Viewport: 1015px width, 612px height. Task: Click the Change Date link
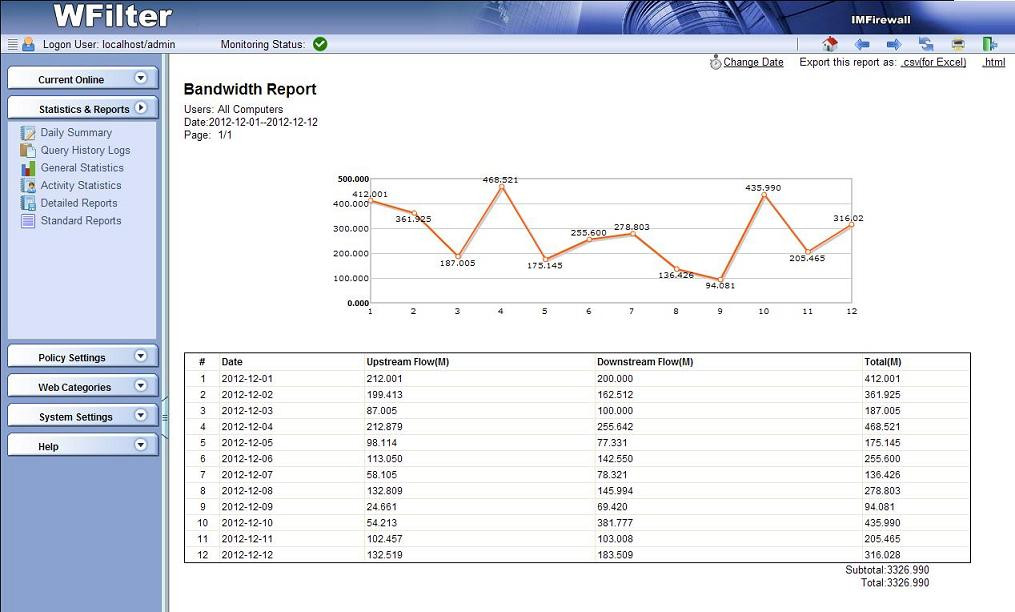coord(753,62)
